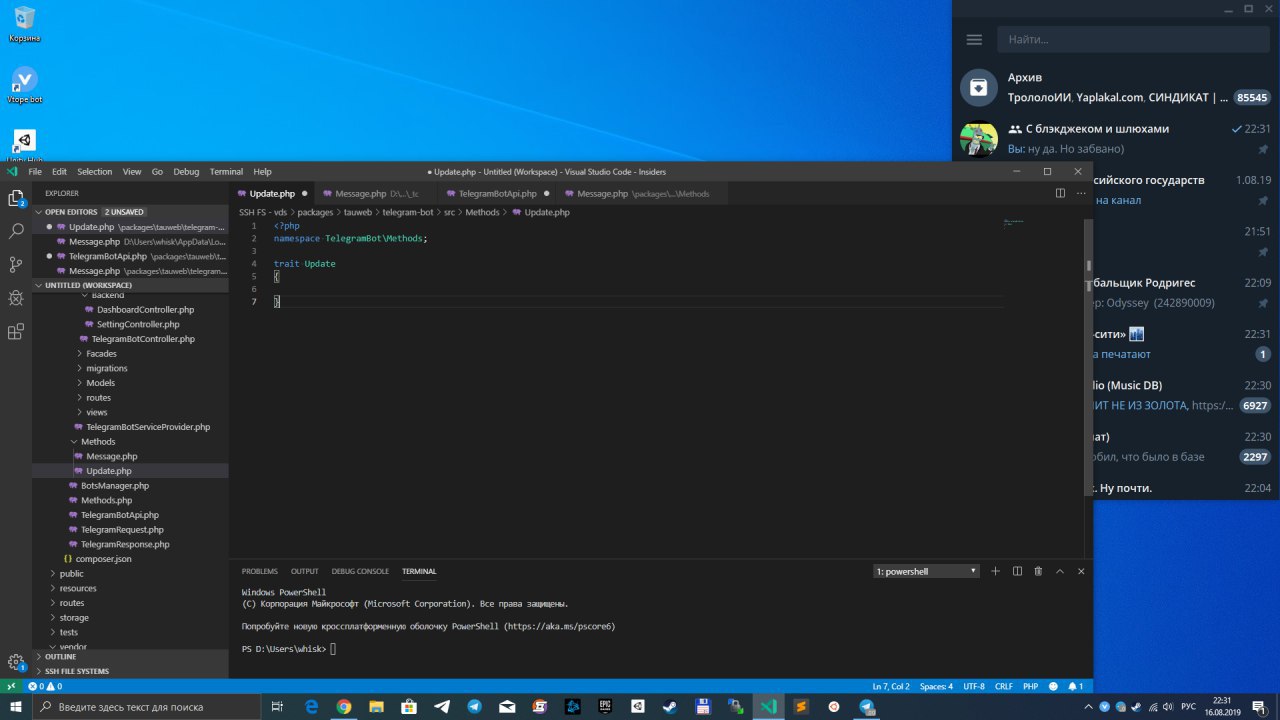
Task: Change language mode via PHP status item
Action: click(x=1030, y=687)
